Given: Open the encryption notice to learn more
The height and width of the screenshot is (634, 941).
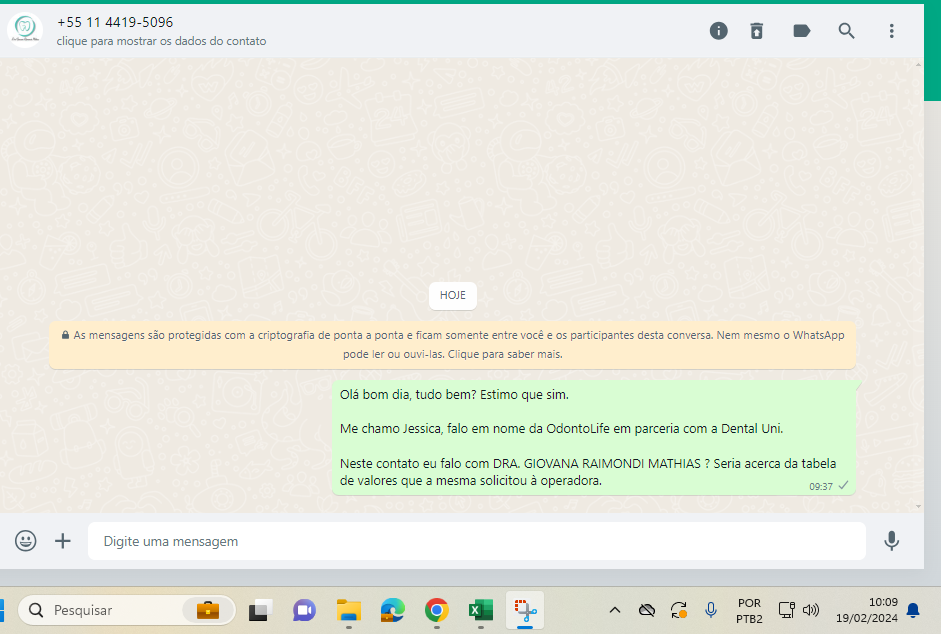Looking at the screenshot, I should click(452, 345).
